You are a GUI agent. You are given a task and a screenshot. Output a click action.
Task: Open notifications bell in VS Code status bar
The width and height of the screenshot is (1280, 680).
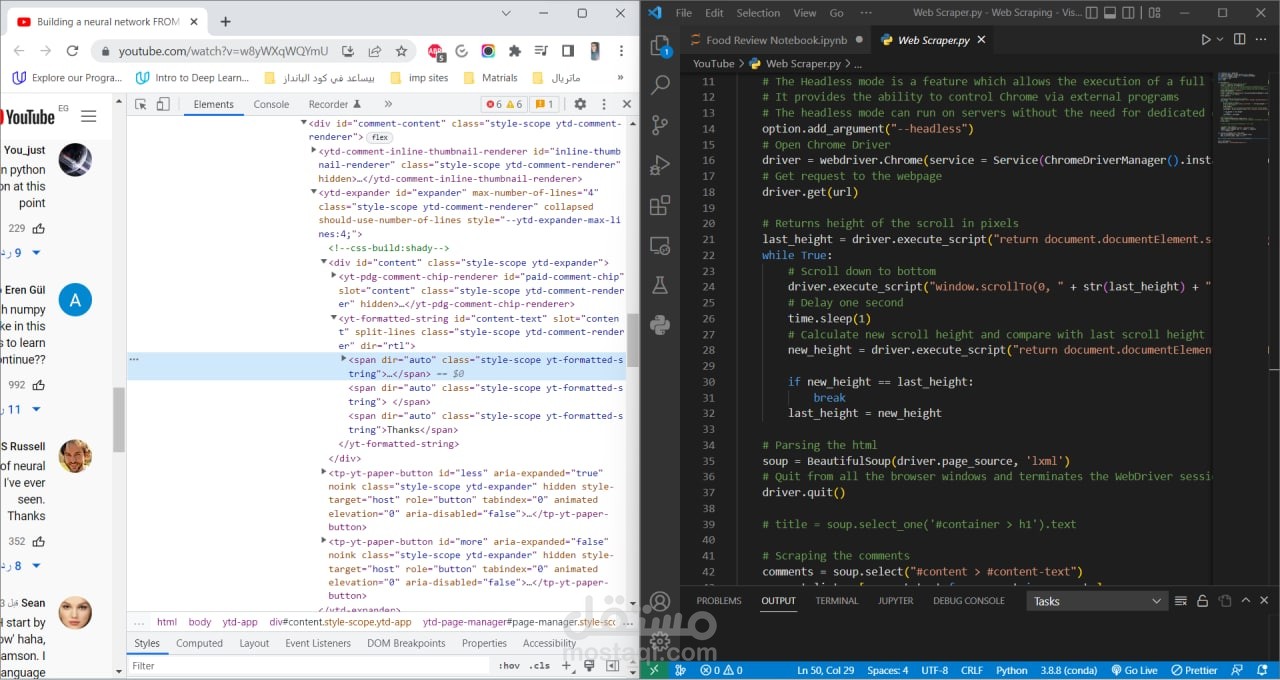click(1263, 670)
